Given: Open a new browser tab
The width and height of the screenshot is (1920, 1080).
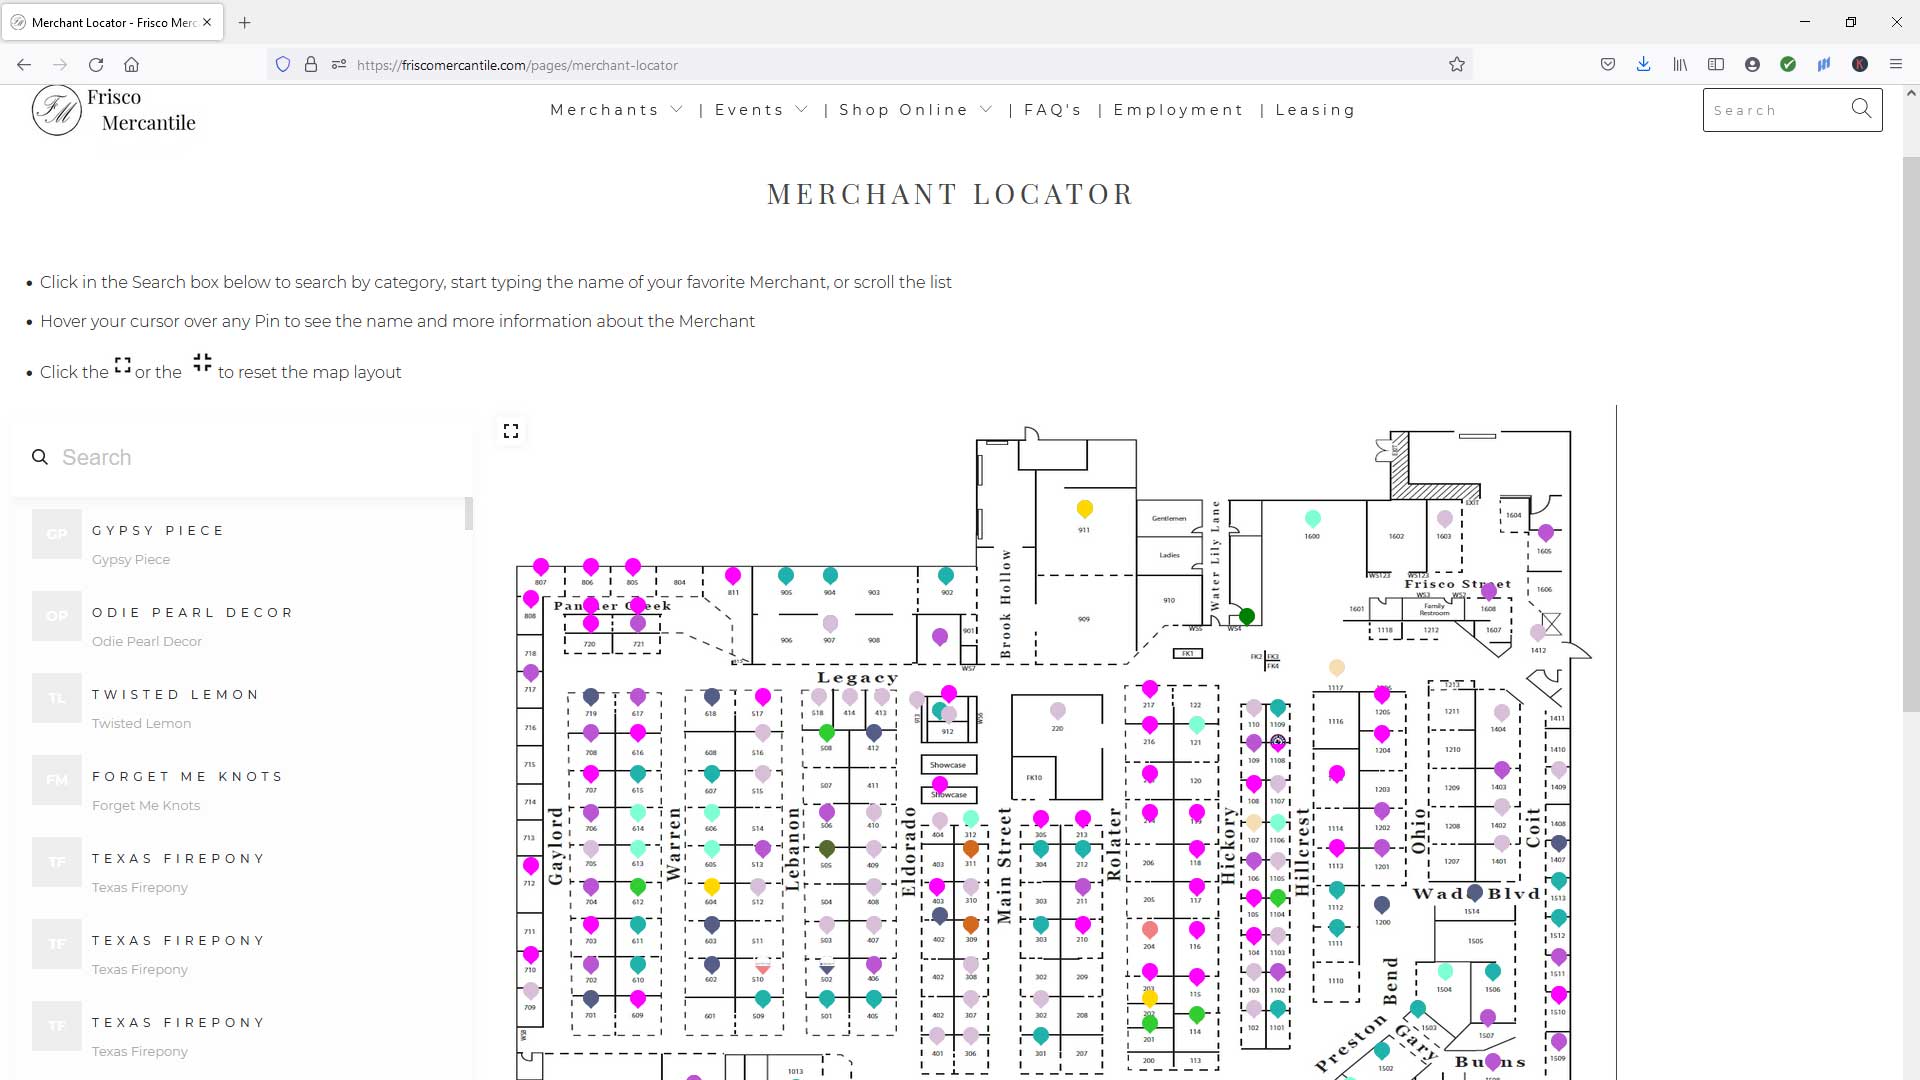Looking at the screenshot, I should [x=245, y=22].
